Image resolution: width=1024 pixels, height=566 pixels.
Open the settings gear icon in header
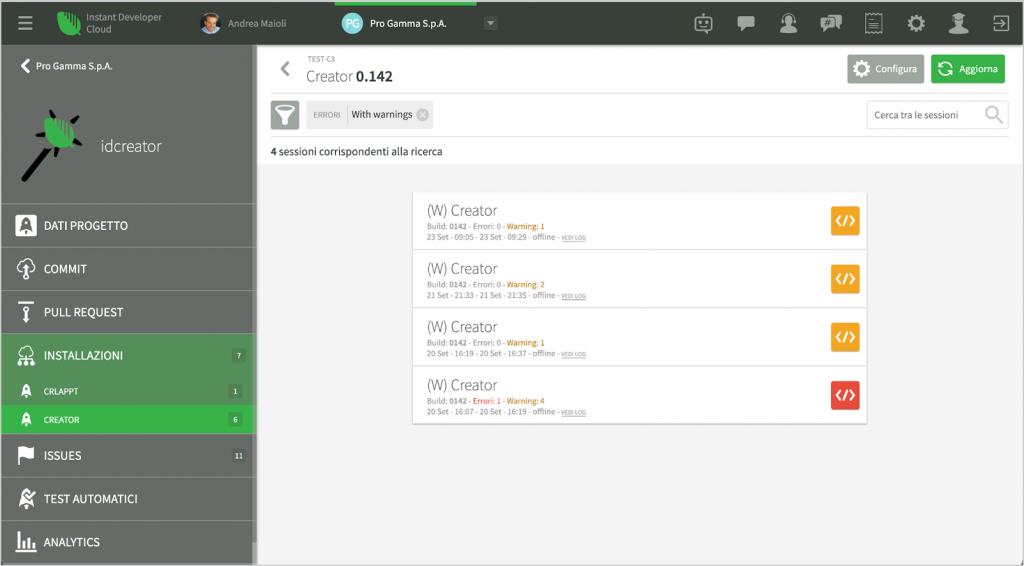pyautogui.click(x=916, y=24)
